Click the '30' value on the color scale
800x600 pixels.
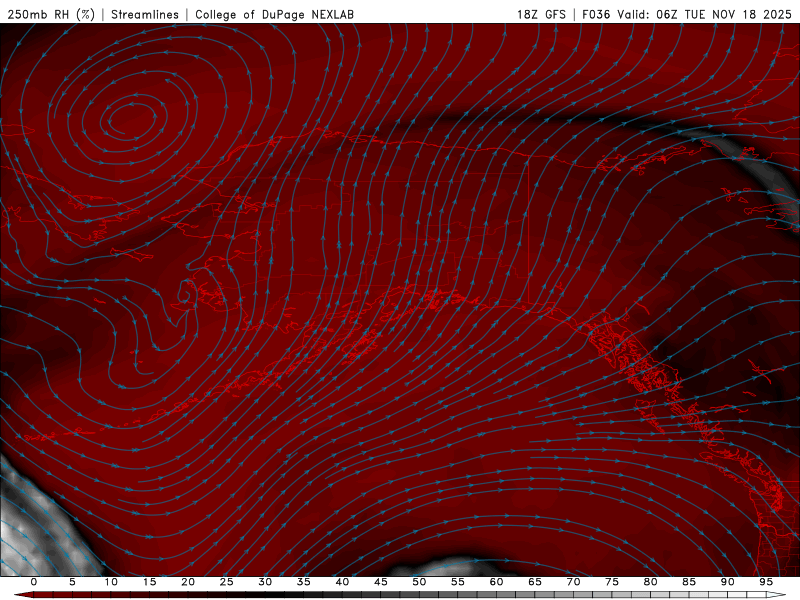(265, 582)
